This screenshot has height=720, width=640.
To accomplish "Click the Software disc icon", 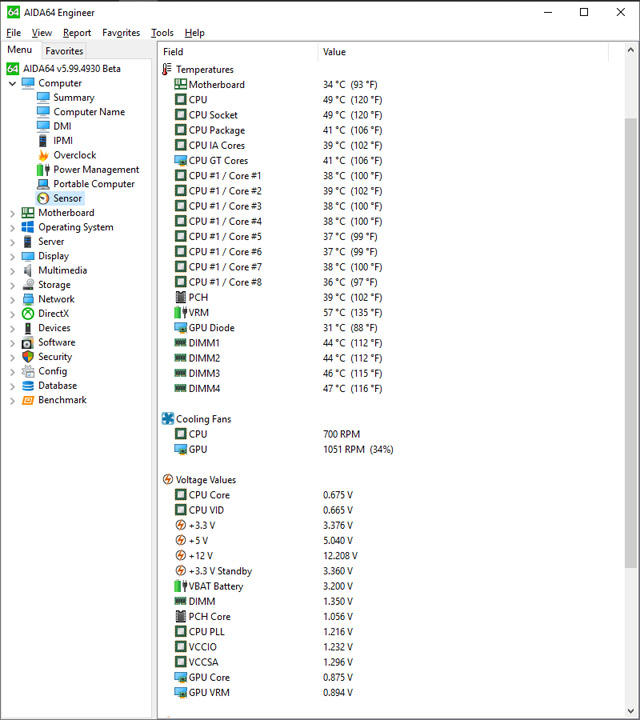I will click(28, 343).
